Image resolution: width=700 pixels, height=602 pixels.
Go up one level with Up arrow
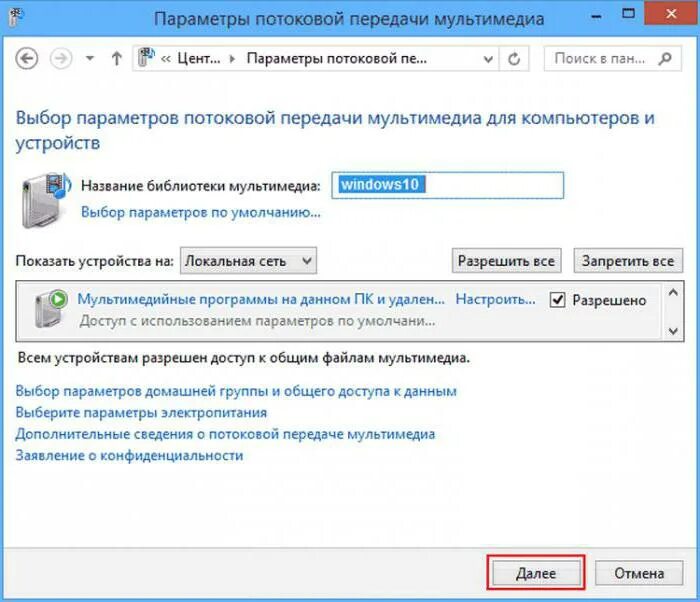[x=117, y=59]
